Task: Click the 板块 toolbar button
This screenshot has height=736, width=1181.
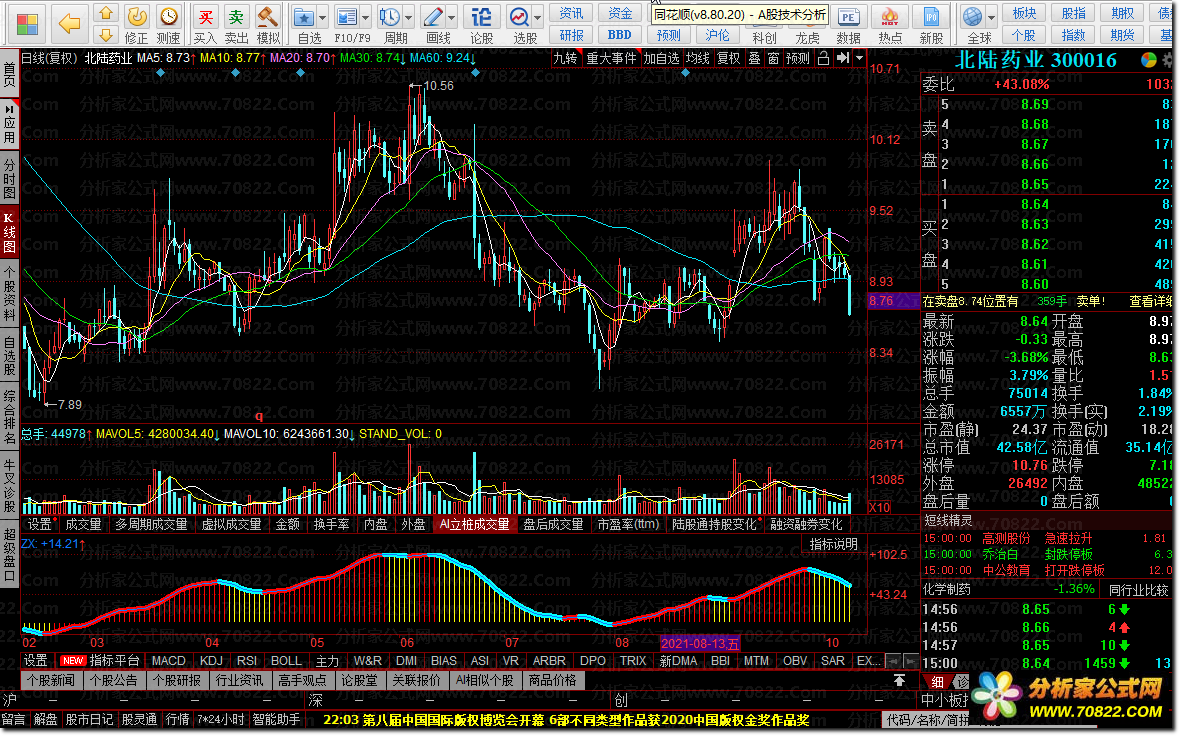Action: (1024, 14)
